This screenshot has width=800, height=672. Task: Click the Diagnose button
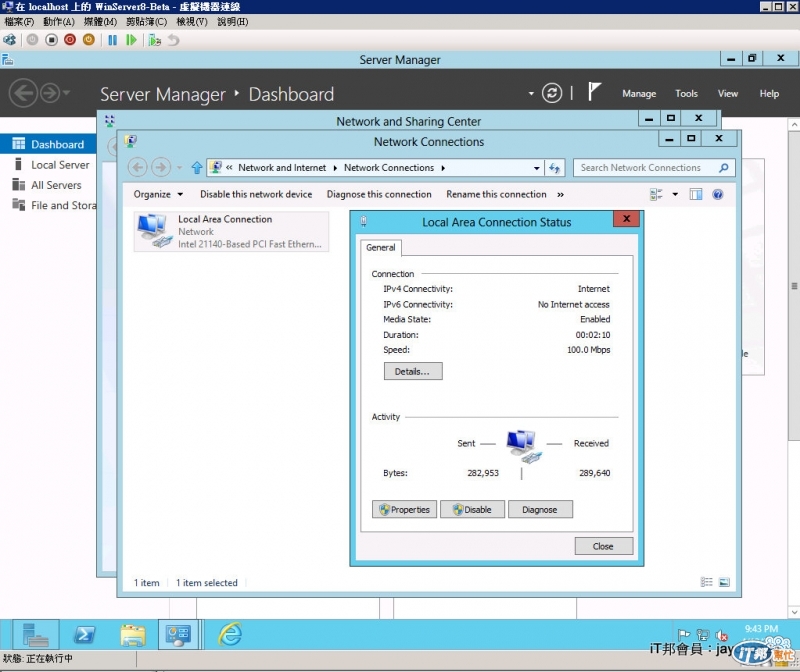(x=540, y=509)
